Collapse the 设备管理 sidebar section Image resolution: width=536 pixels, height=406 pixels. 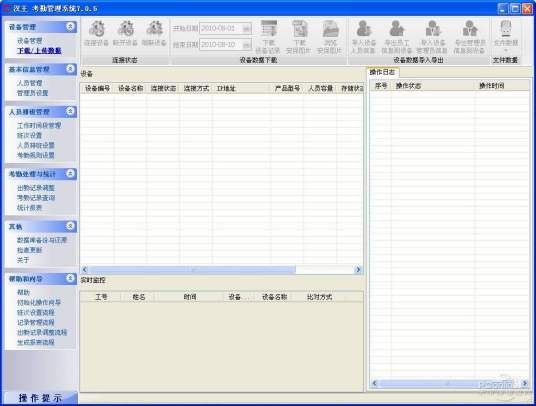[x=70, y=27]
